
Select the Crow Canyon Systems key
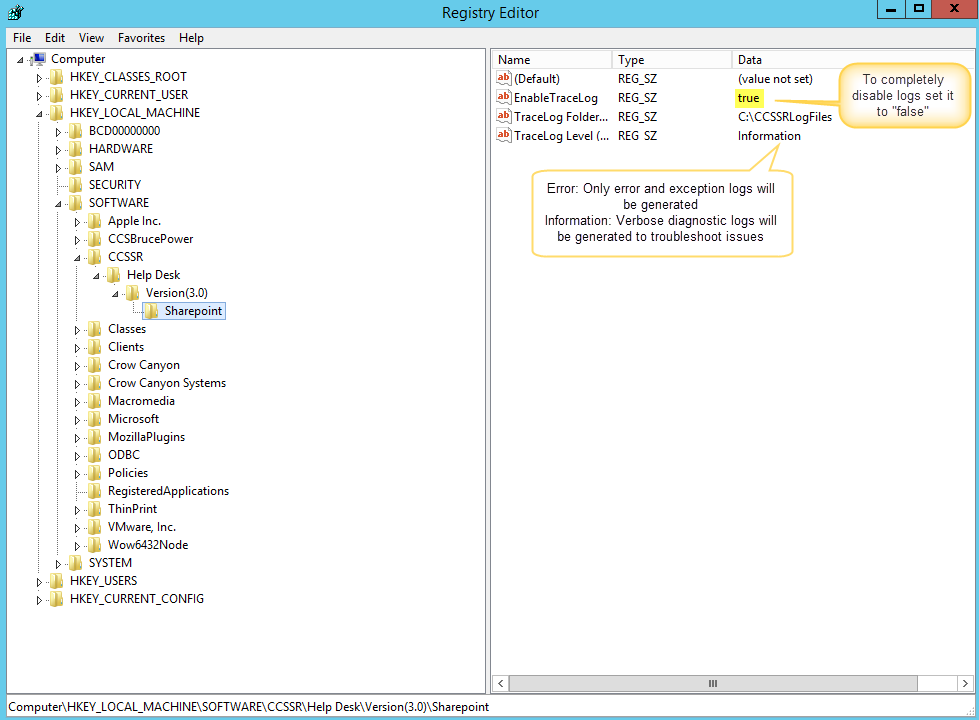[166, 383]
